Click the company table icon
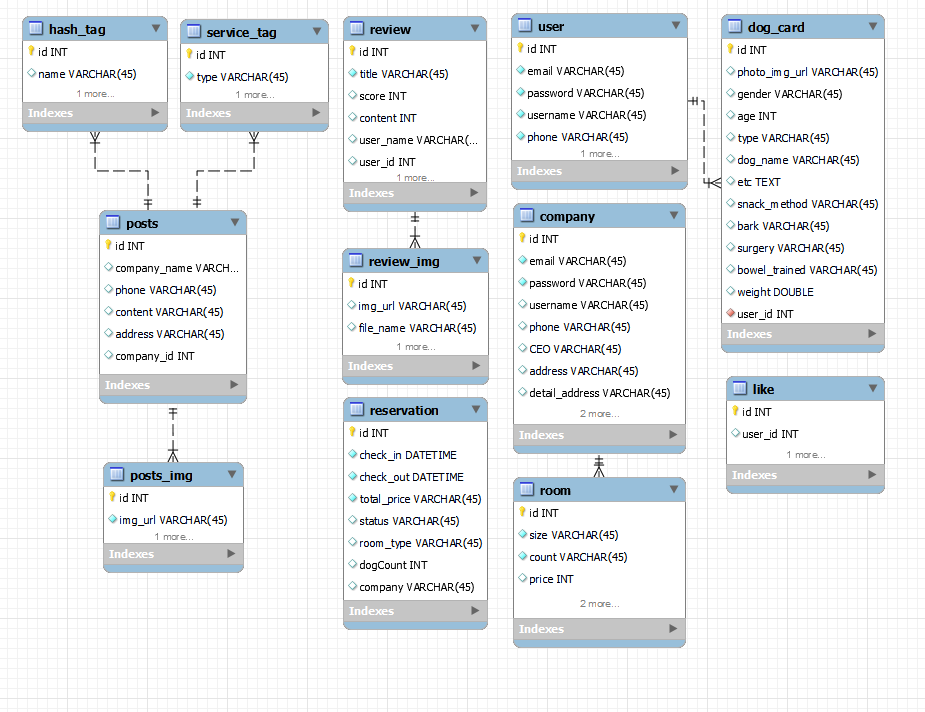Image resolution: width=925 pixels, height=712 pixels. coord(527,215)
